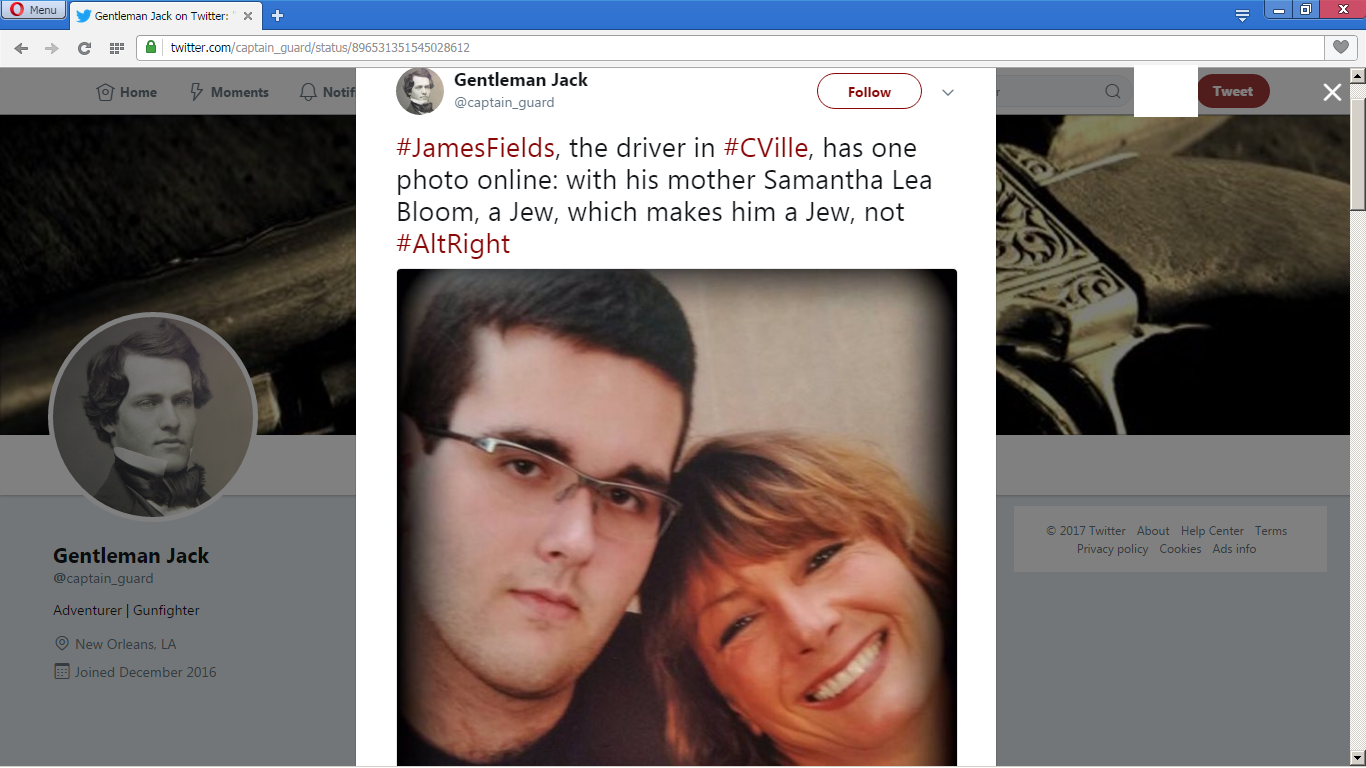Follow Gentleman Jack account
This screenshot has height=768, width=1366.
tap(869, 91)
